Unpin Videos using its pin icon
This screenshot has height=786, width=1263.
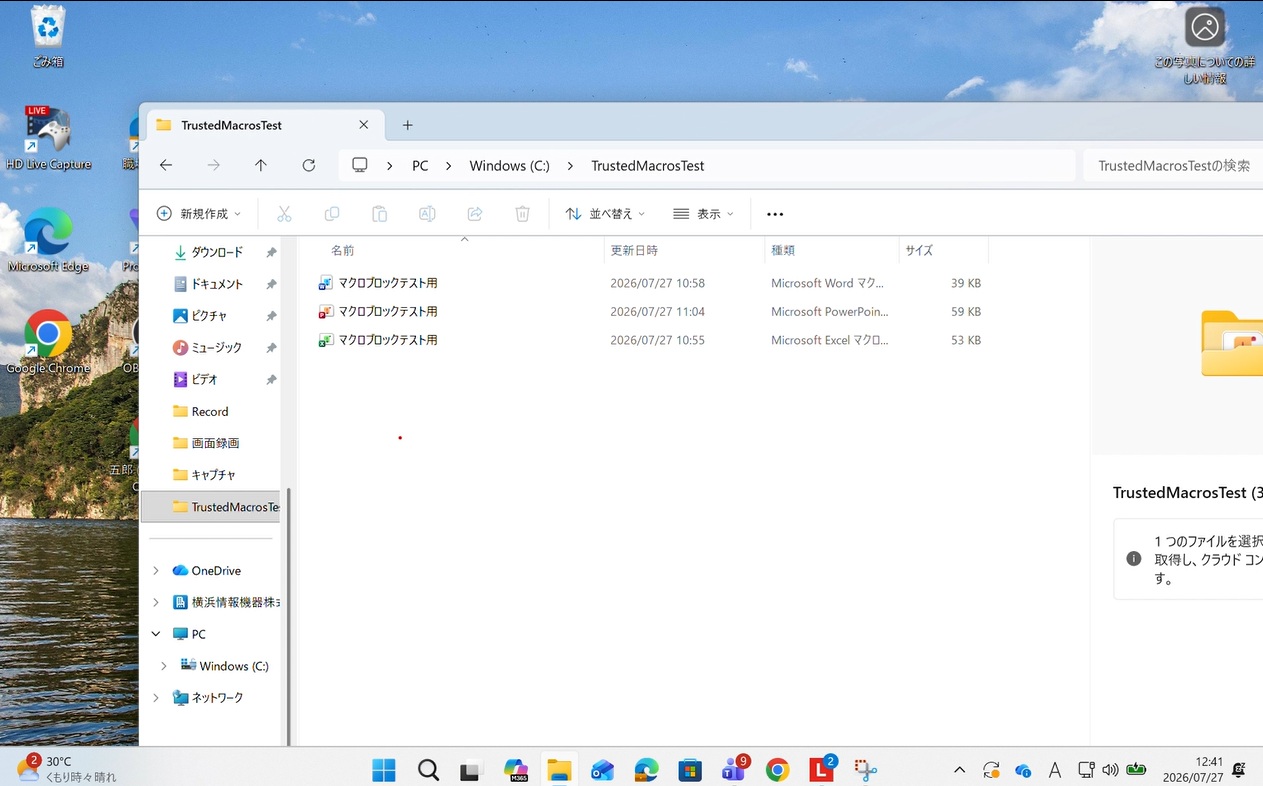[271, 380]
